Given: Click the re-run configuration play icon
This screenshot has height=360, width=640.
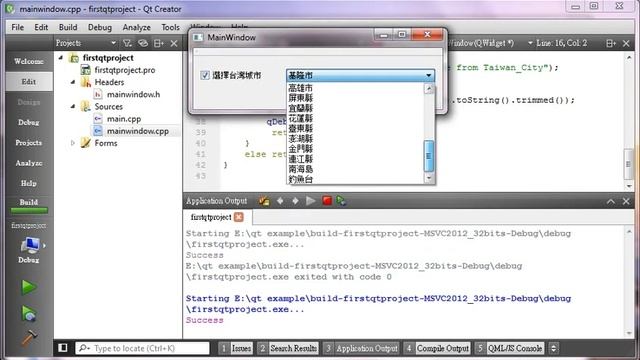Looking at the screenshot, I should [311, 201].
